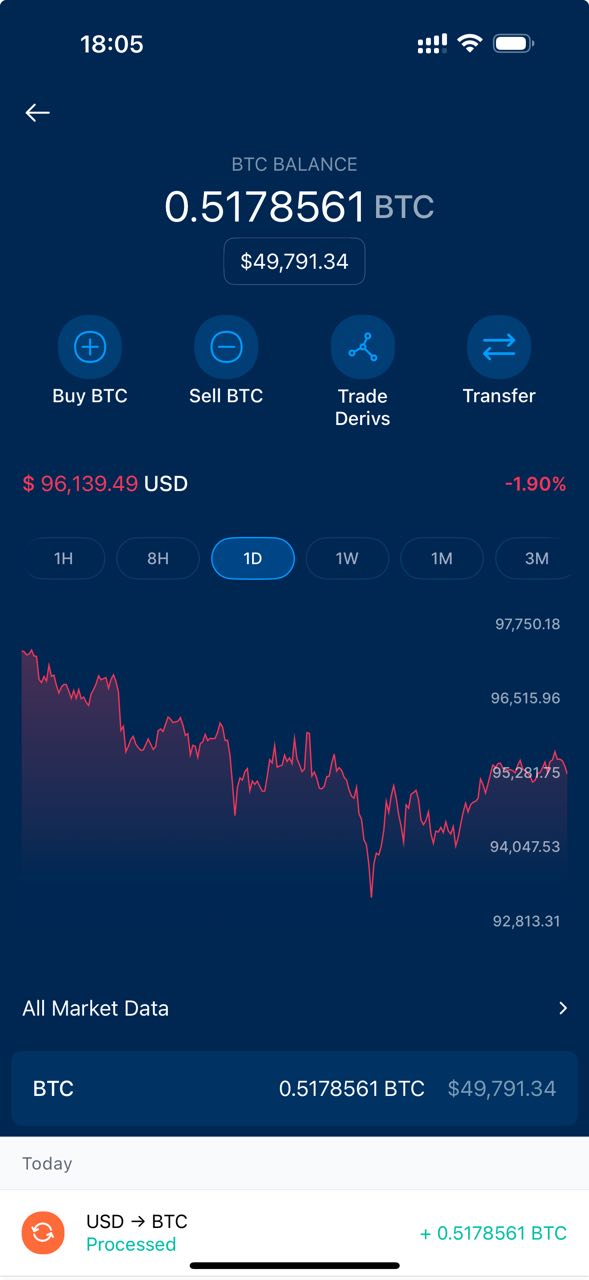589x1280 pixels.
Task: Open the Trade Derivs icon
Action: [x=363, y=347]
